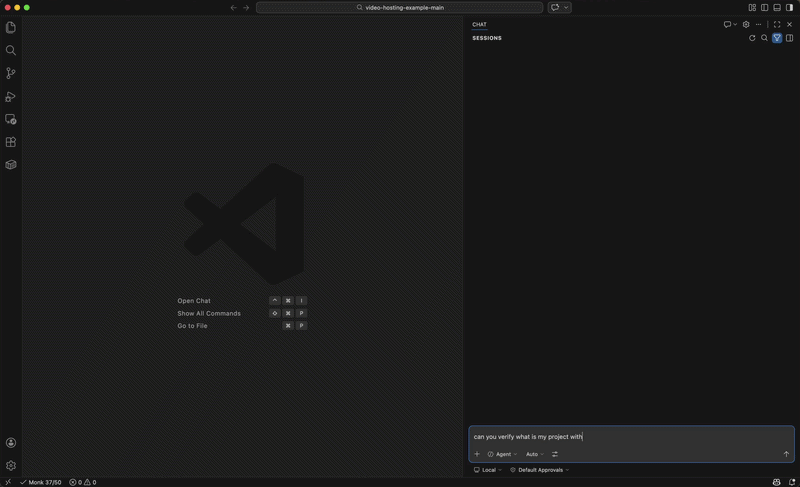This screenshot has height=487, width=800.
Task: Close the chat panel
Action: [x=789, y=24]
